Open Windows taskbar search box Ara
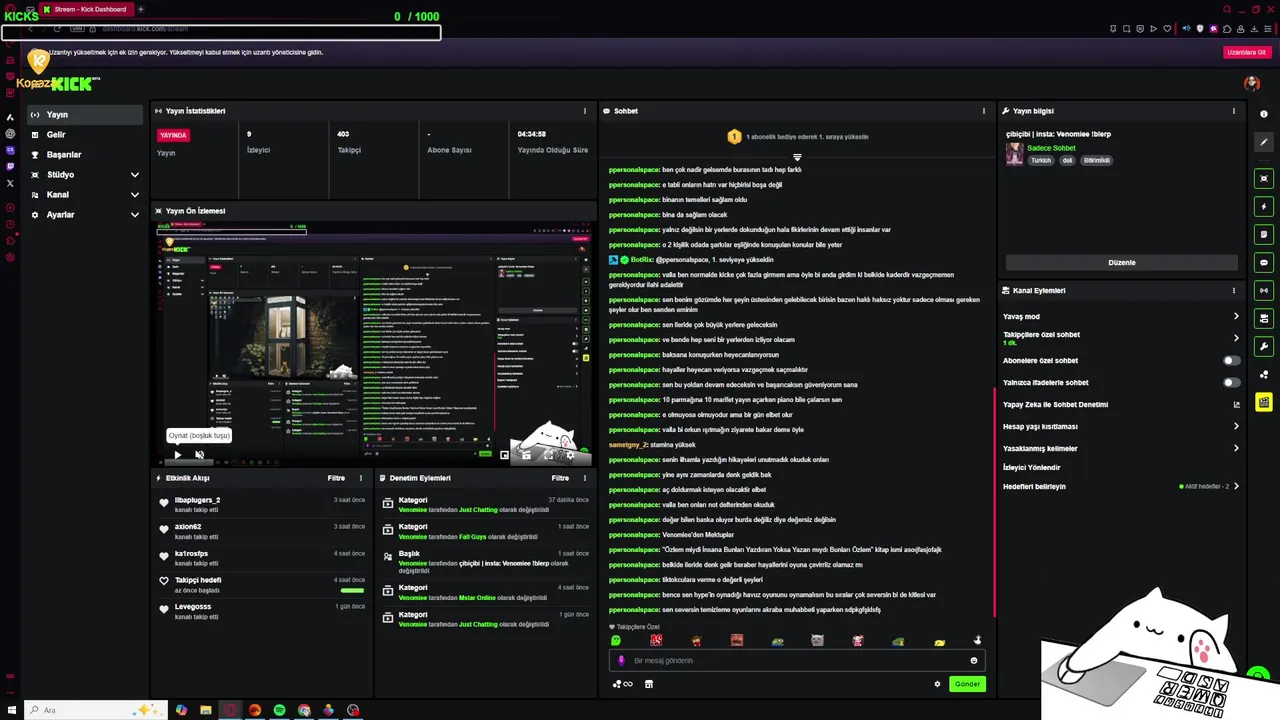Image resolution: width=1280 pixels, height=720 pixels. tap(94, 710)
